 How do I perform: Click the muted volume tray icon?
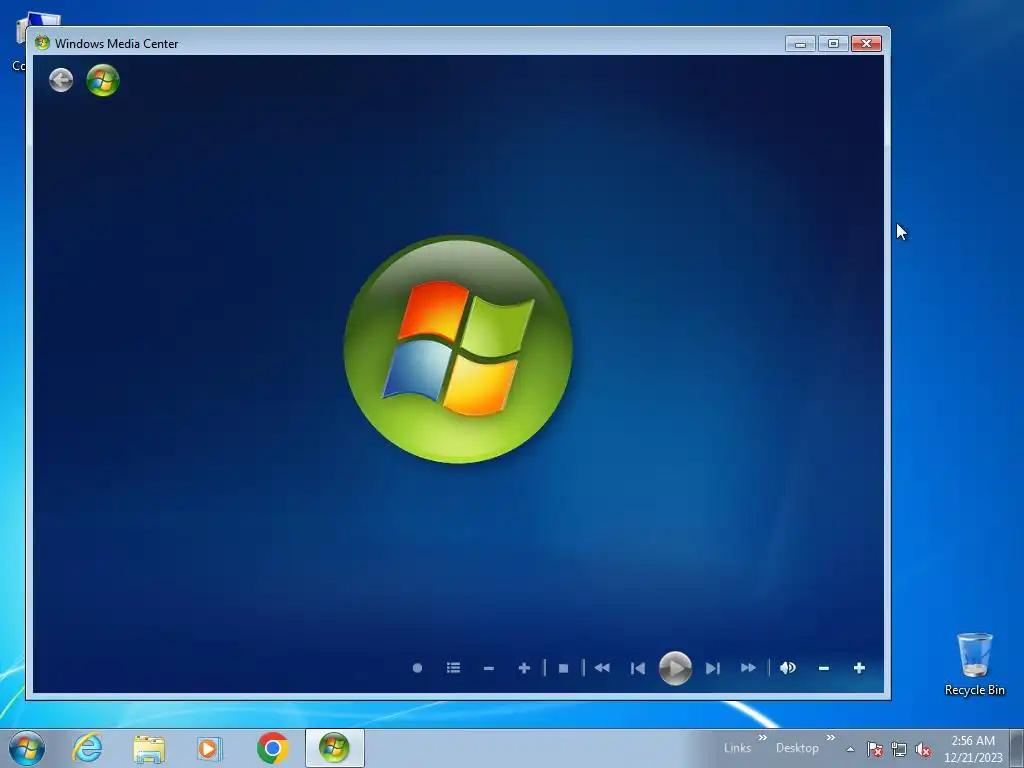923,749
